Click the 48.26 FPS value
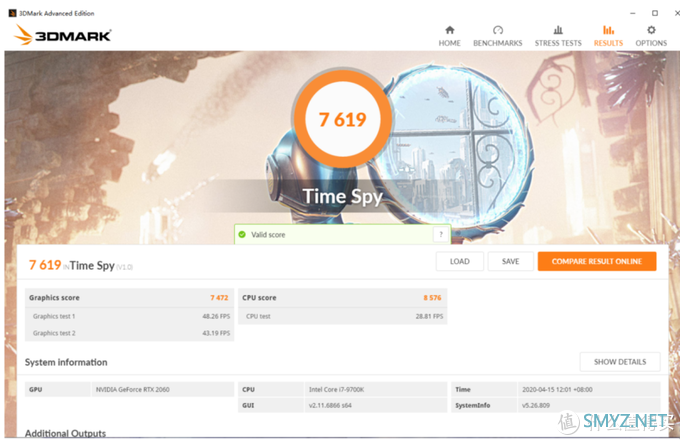 tap(216, 316)
